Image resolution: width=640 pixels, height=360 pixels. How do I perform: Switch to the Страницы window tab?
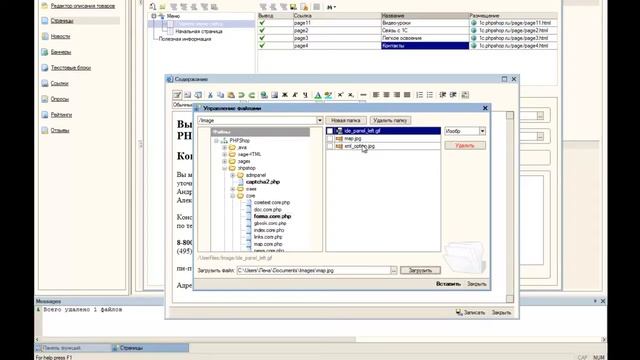150,348
